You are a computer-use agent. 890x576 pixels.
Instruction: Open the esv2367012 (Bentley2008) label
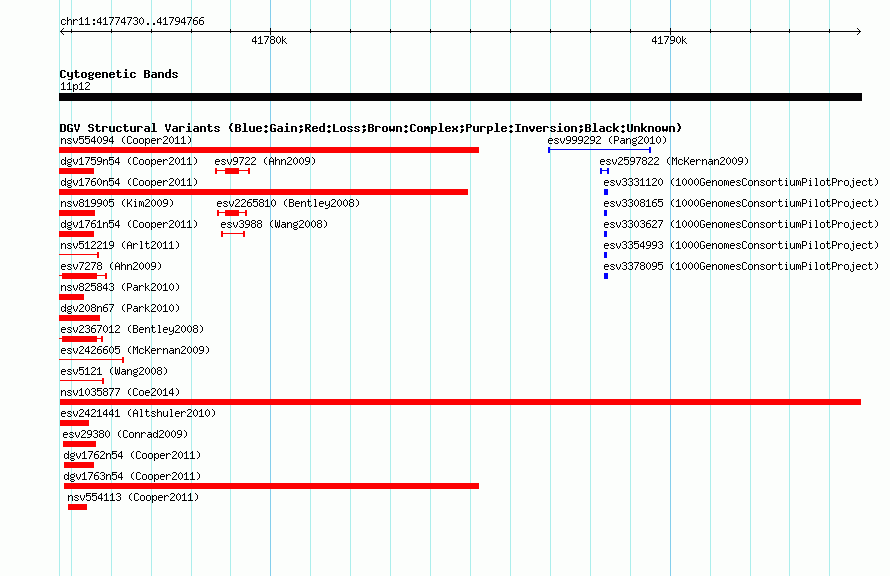pos(132,329)
